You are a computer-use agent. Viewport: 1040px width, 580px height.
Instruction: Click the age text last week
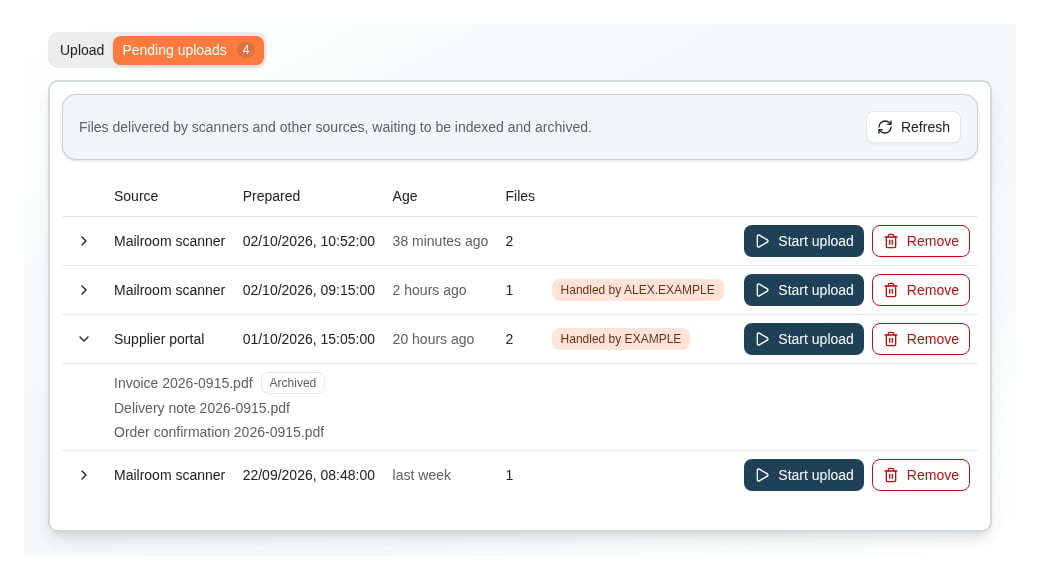(x=422, y=476)
